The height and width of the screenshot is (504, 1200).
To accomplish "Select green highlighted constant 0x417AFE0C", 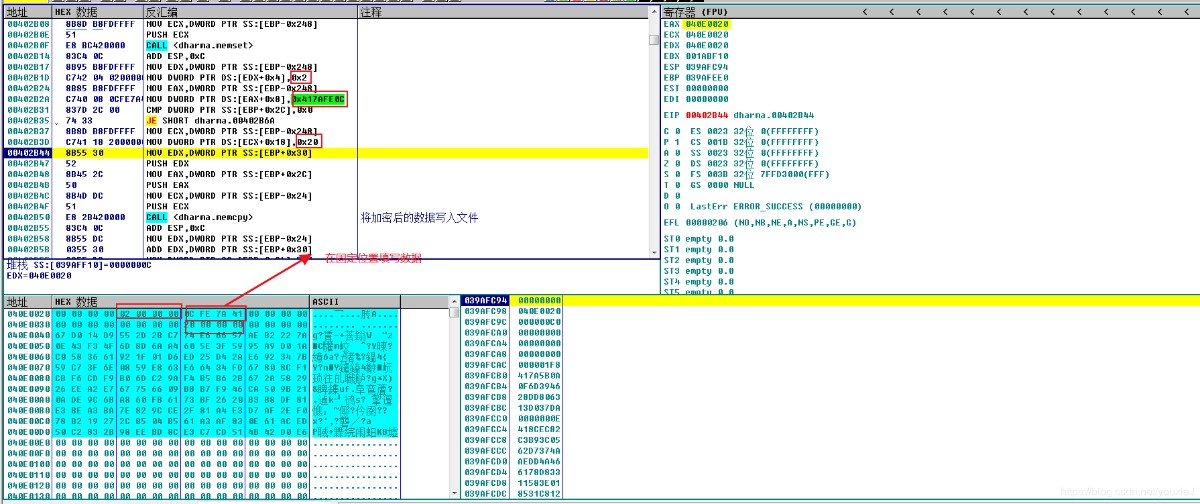I will point(318,99).
